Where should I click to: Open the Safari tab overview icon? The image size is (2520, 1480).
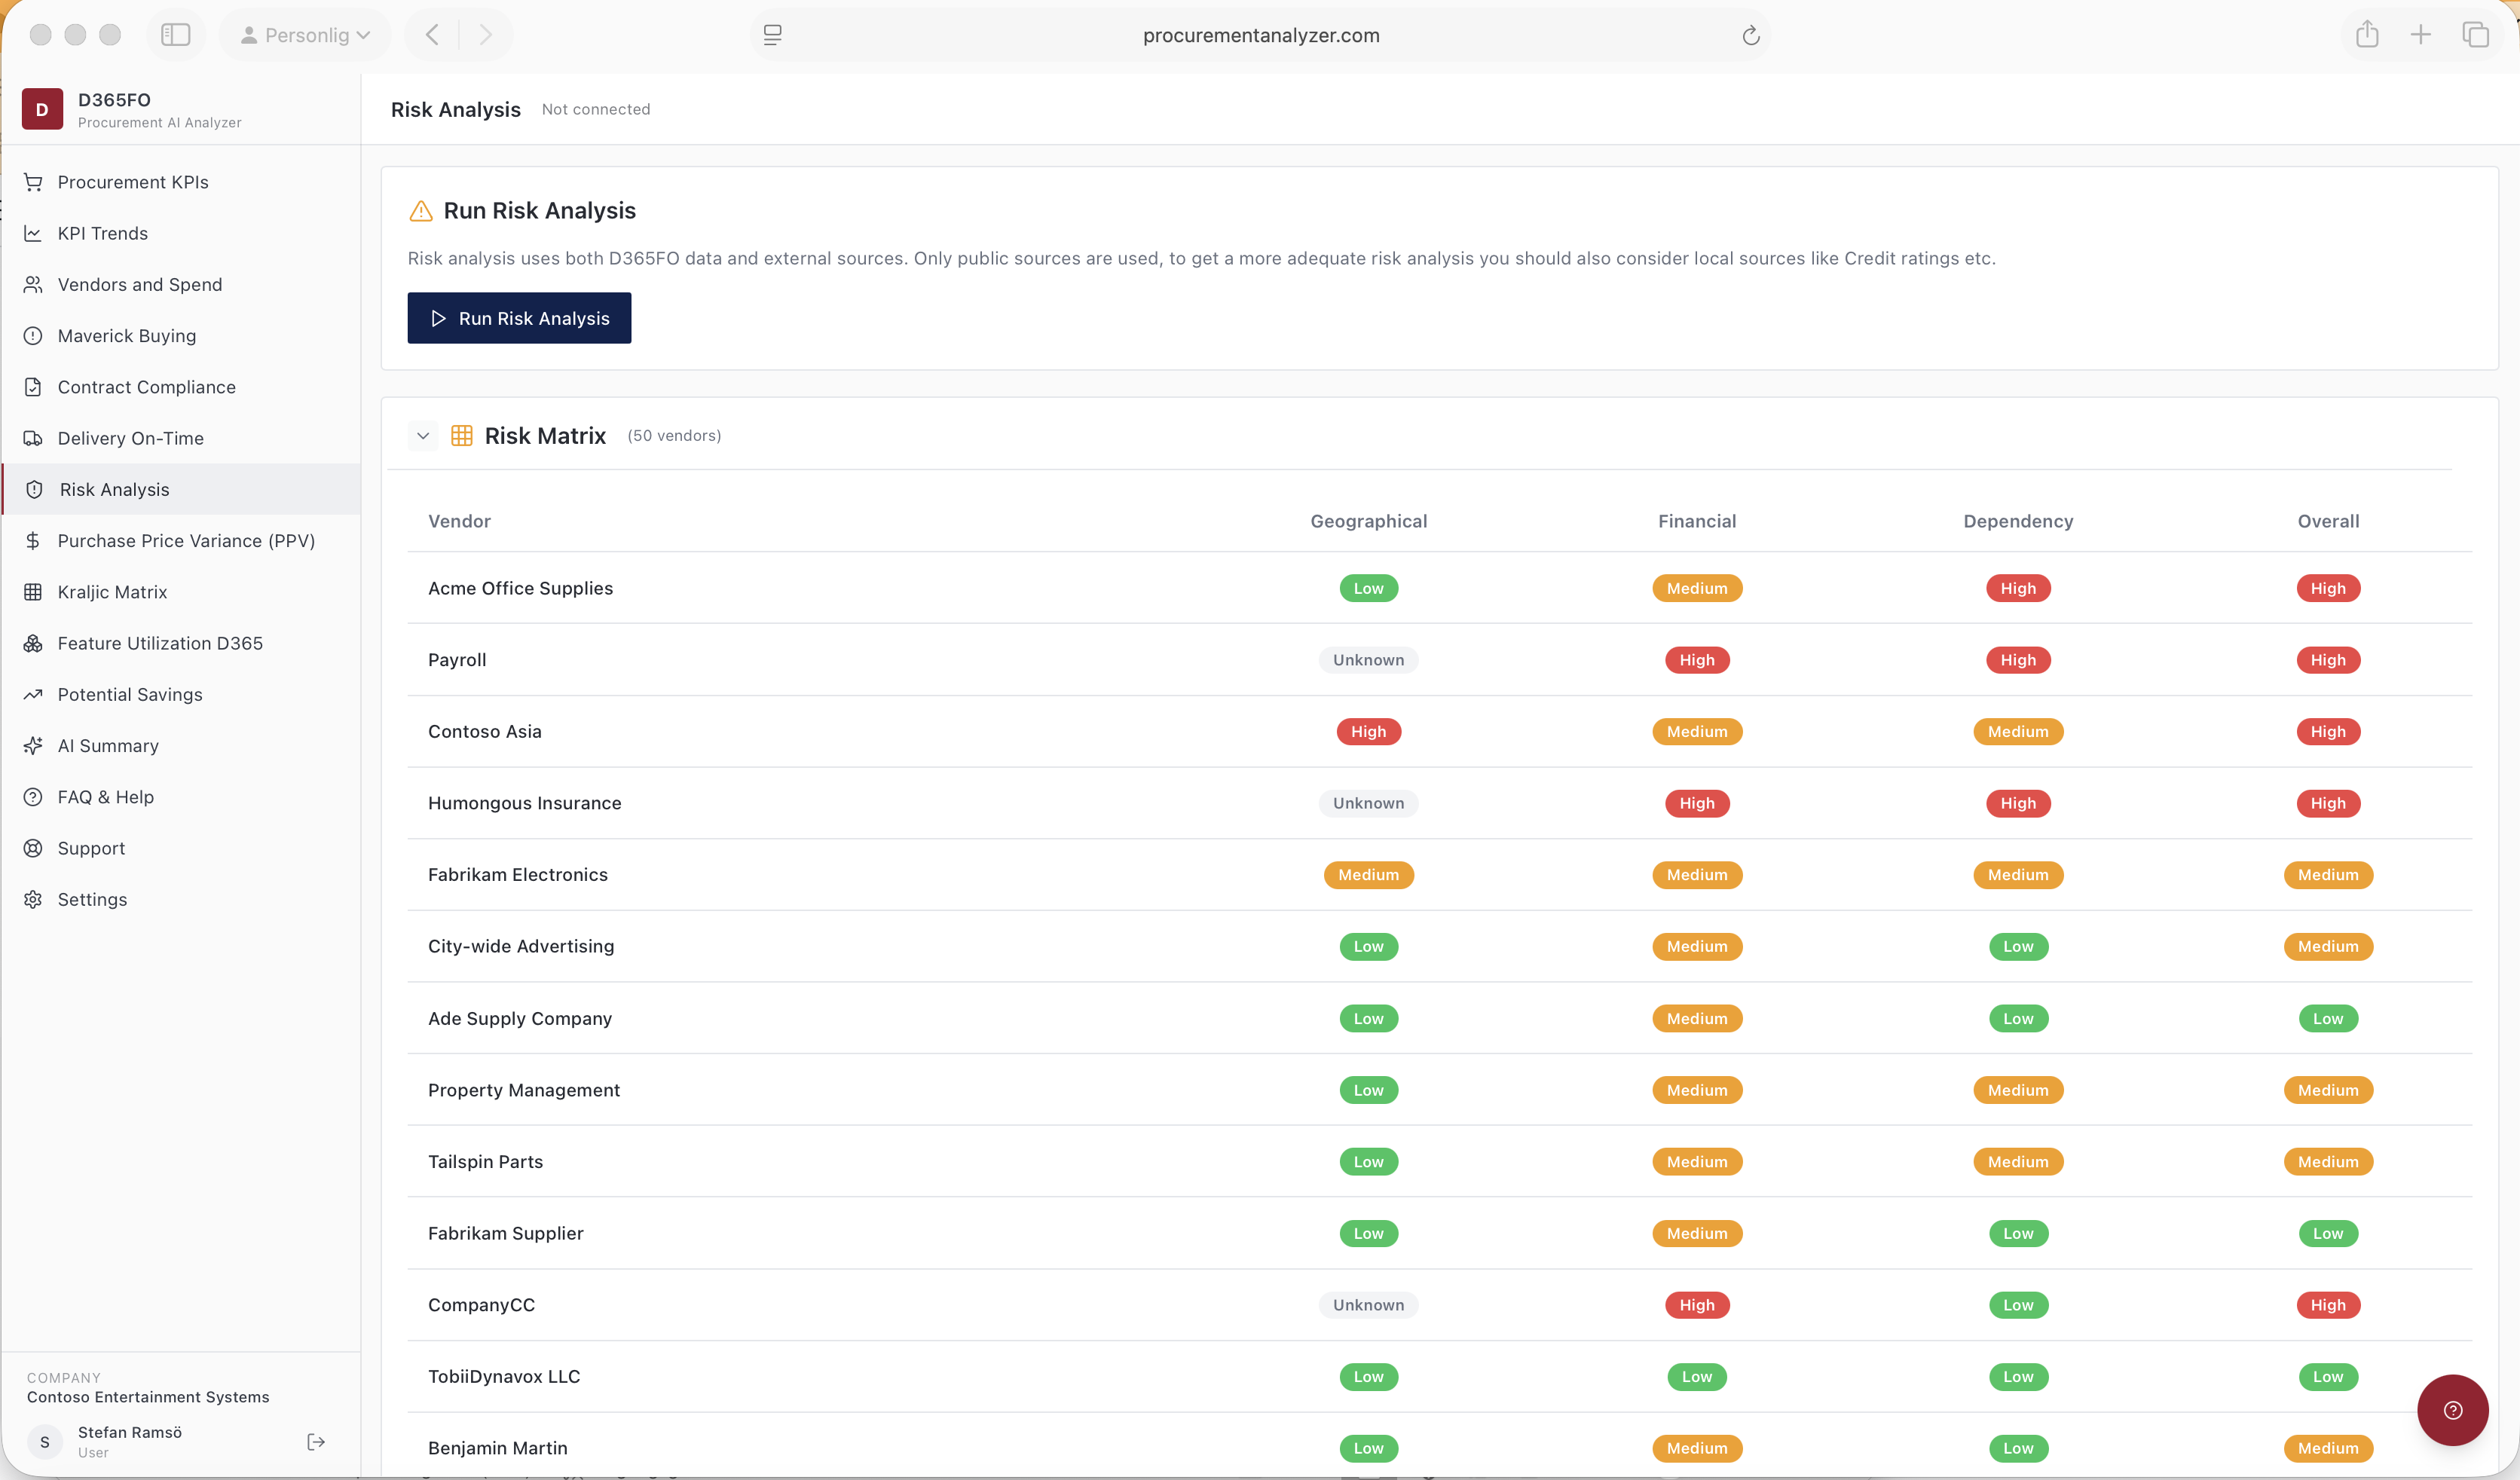(2475, 35)
